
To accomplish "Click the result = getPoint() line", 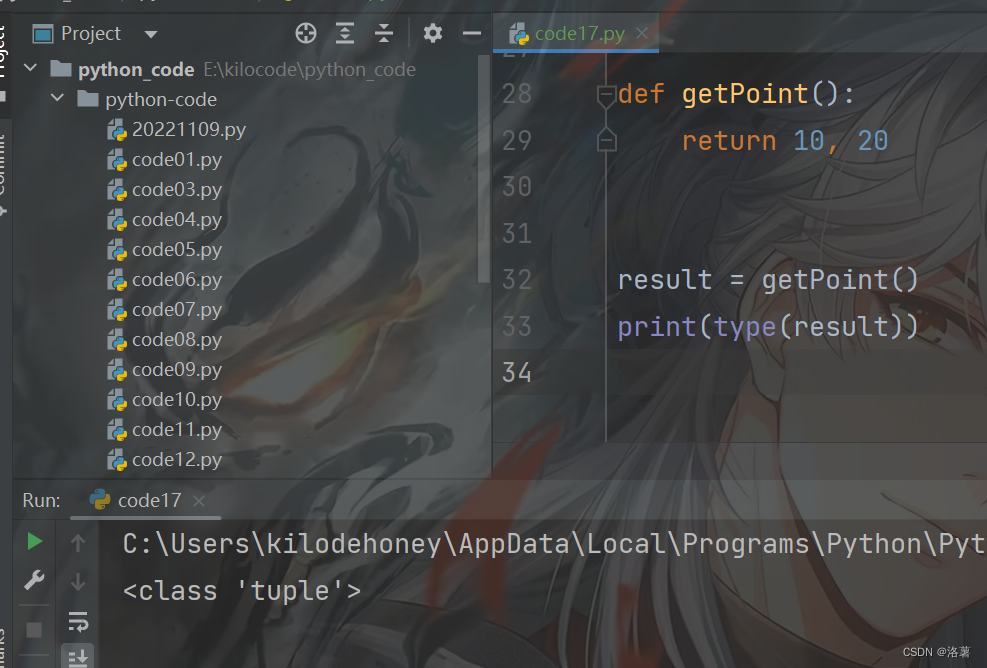I will 768,280.
